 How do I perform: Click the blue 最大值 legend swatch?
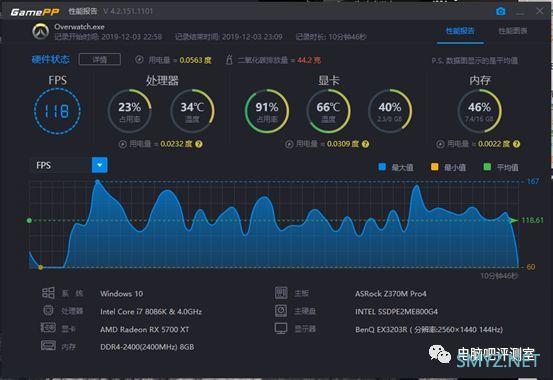tap(382, 167)
